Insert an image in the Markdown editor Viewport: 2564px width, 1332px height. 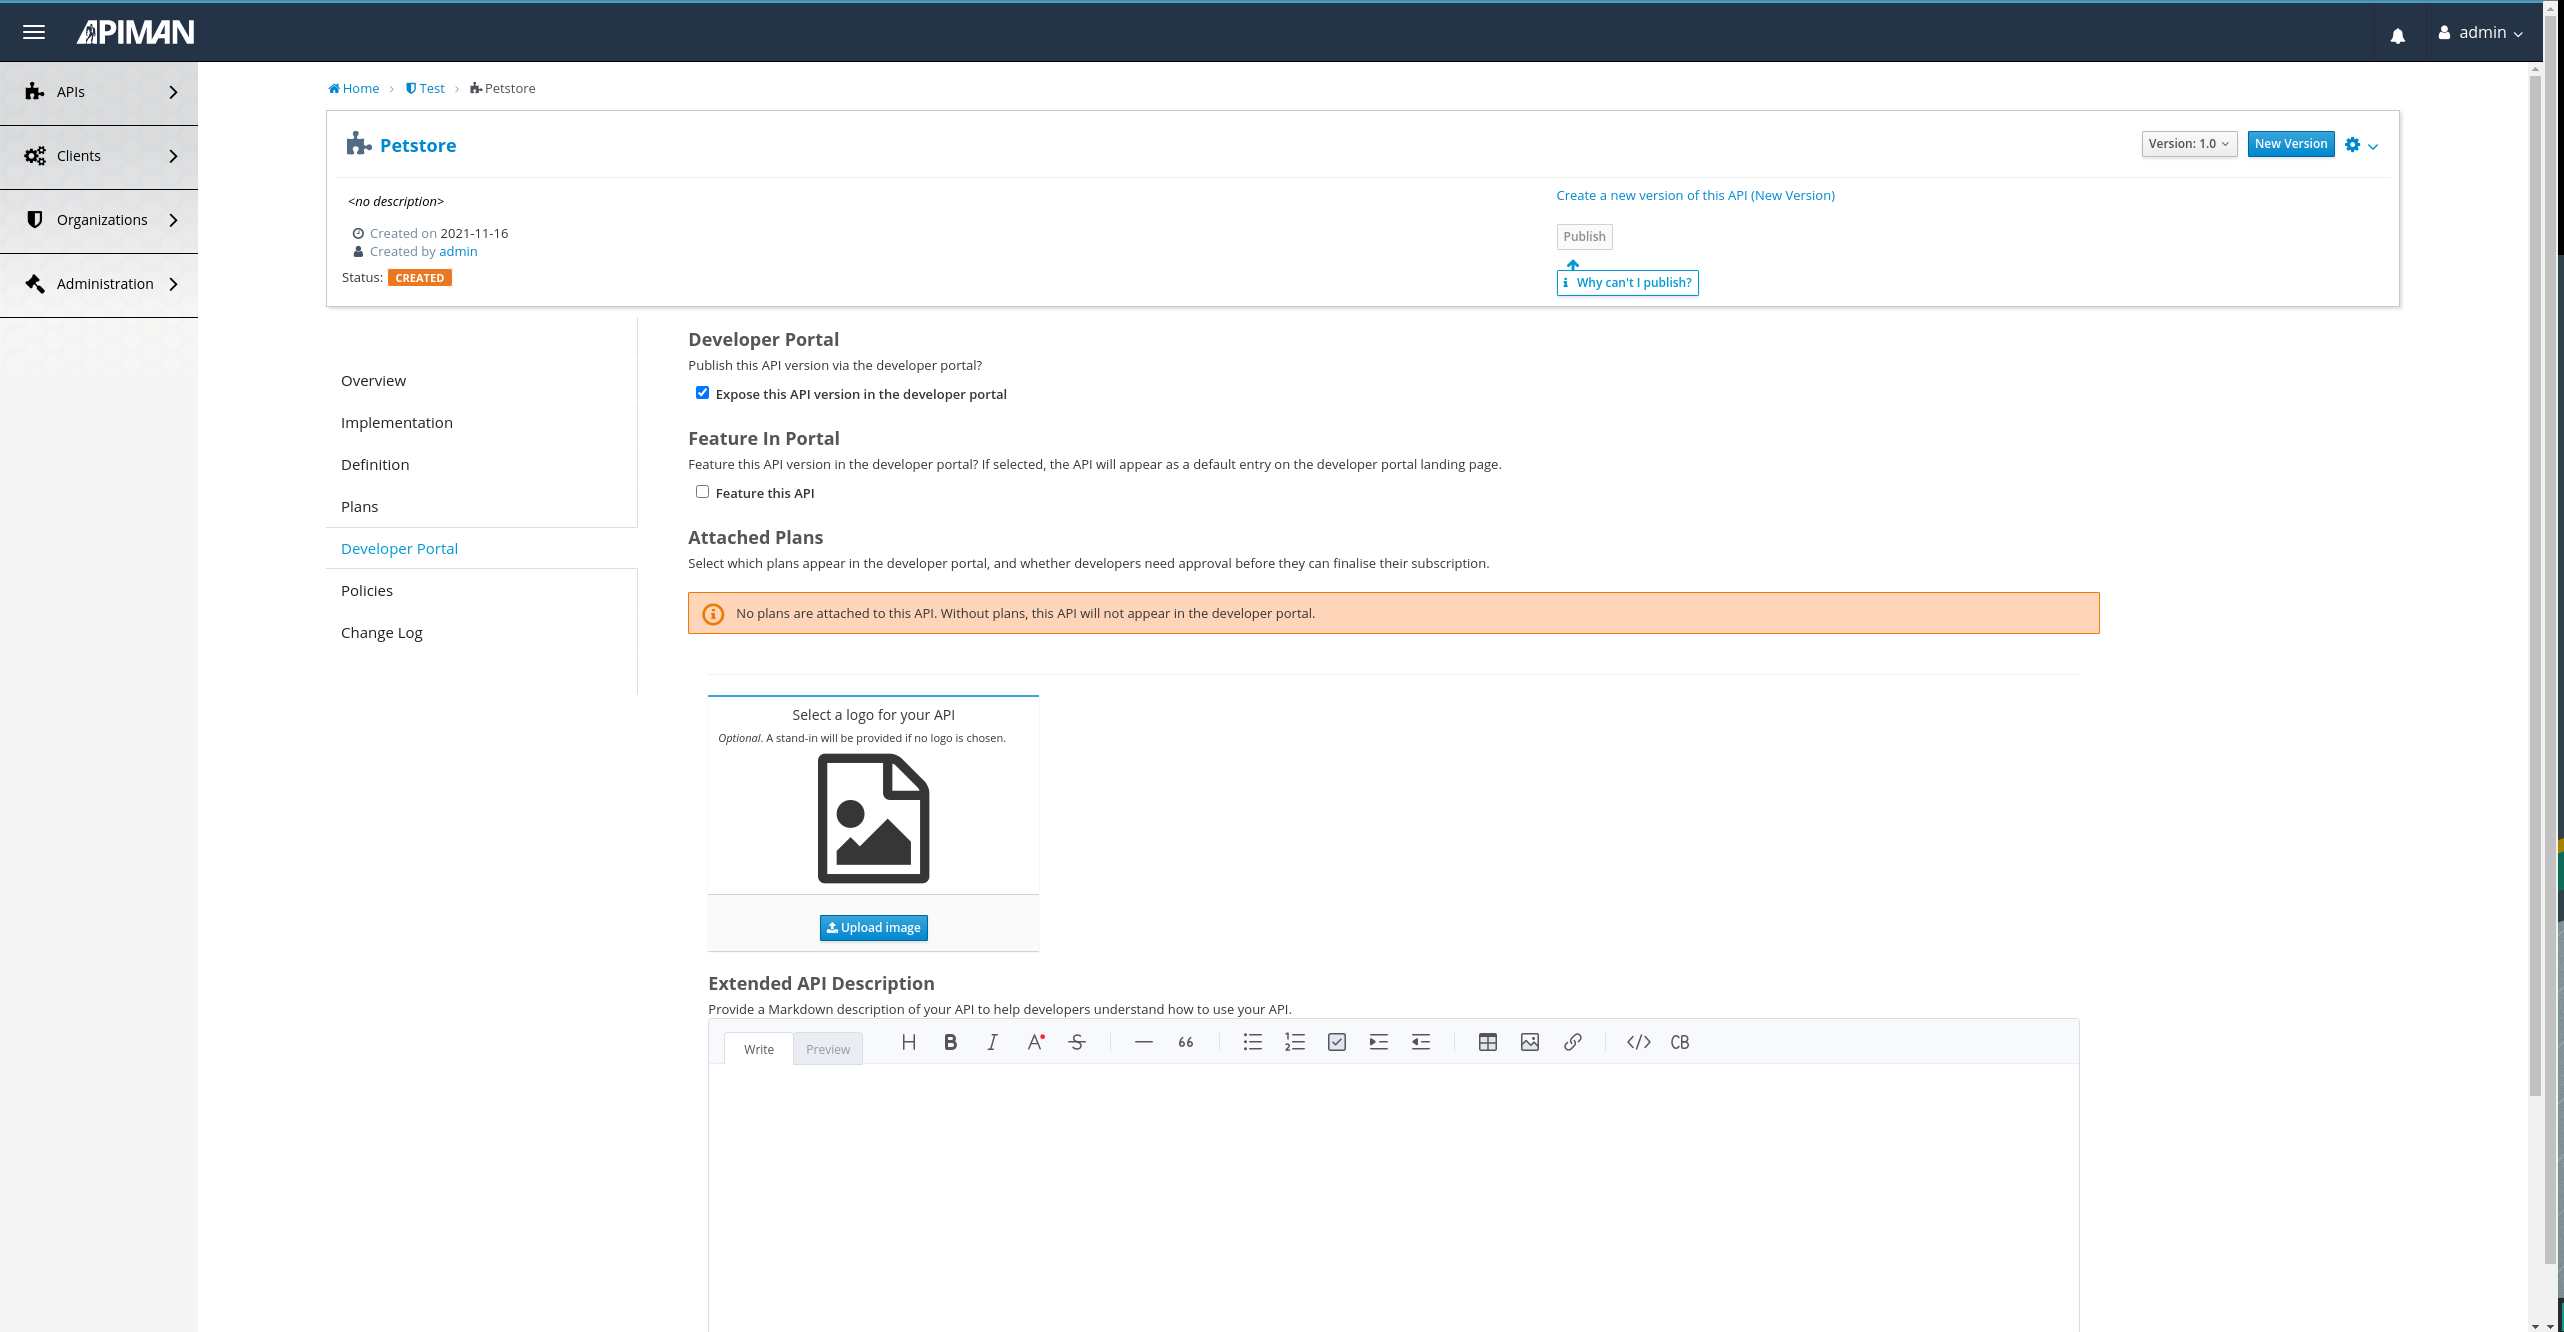pyautogui.click(x=1529, y=1042)
